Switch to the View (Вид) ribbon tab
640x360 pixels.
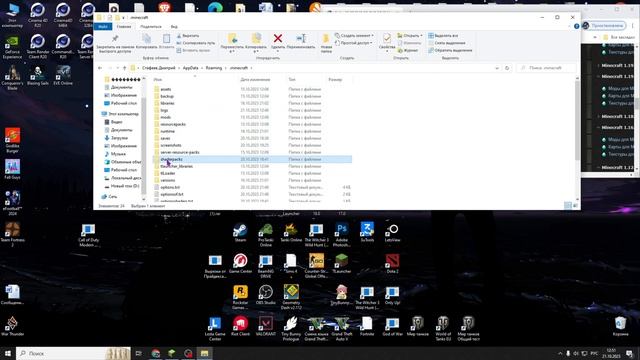[x=174, y=27]
